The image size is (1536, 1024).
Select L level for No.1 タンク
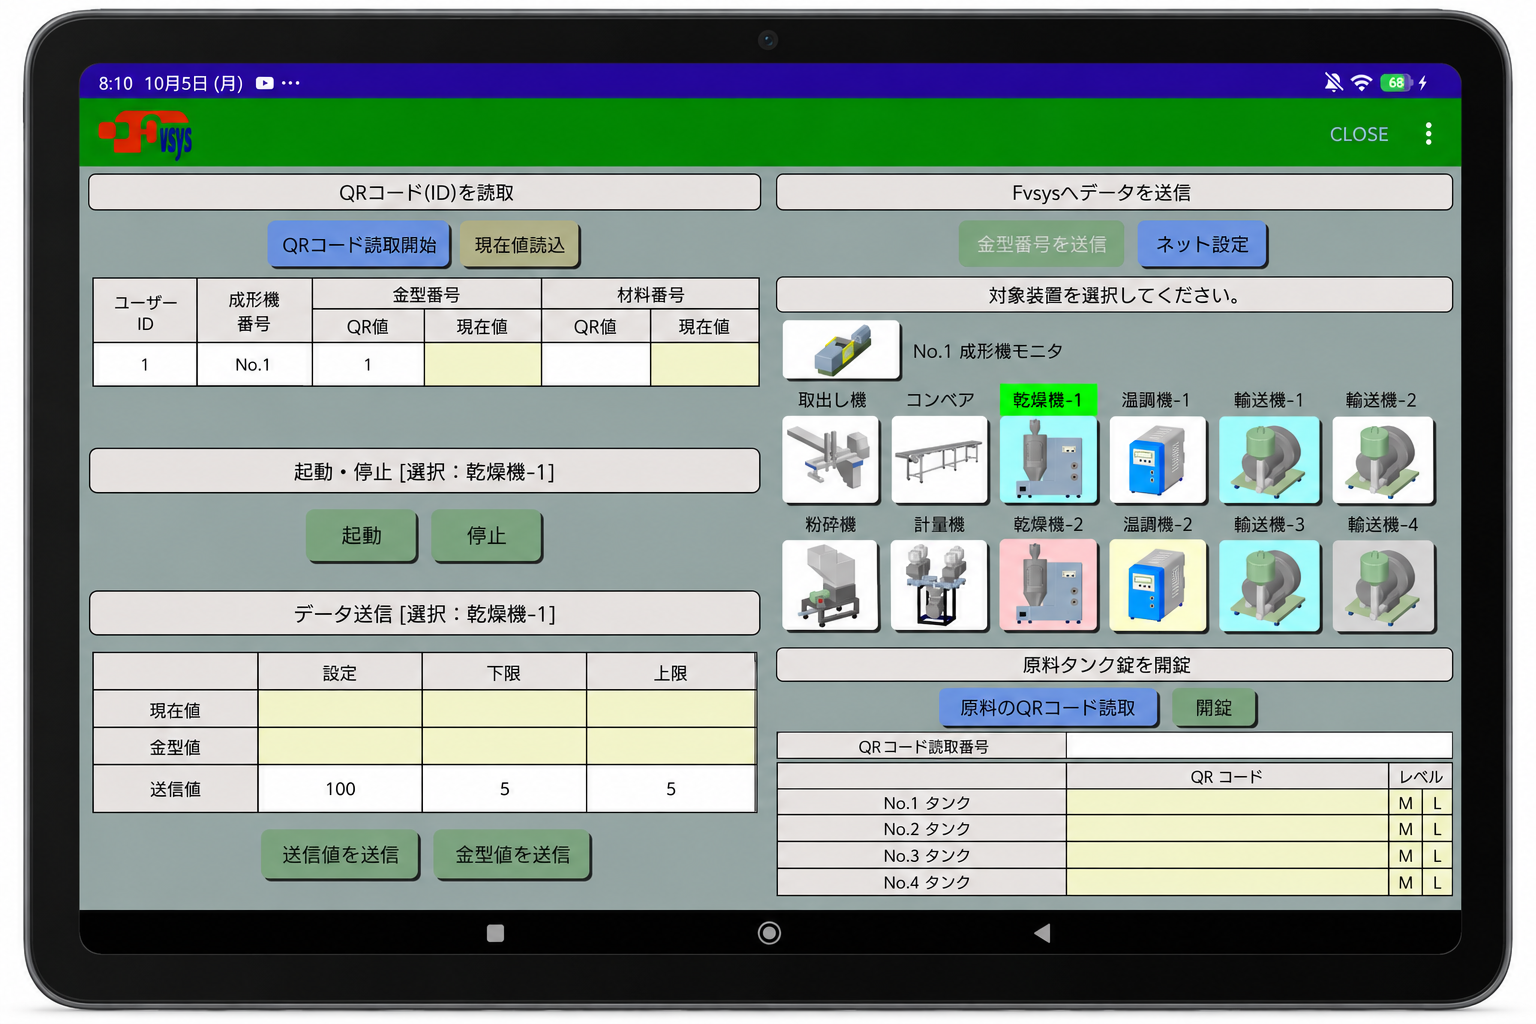(1437, 803)
